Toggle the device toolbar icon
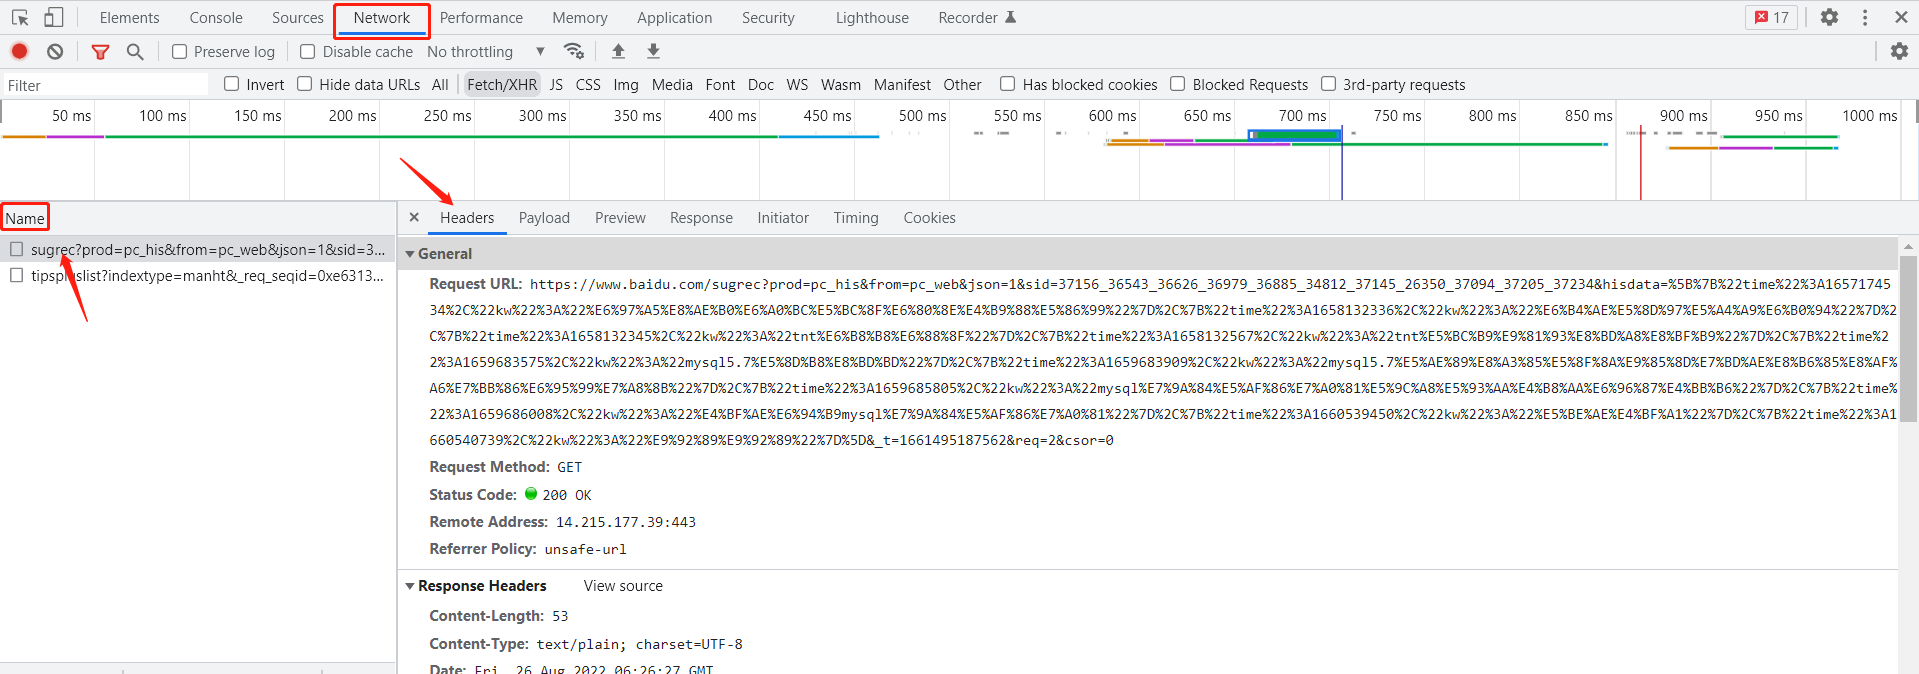This screenshot has height=674, width=1919. 54,18
